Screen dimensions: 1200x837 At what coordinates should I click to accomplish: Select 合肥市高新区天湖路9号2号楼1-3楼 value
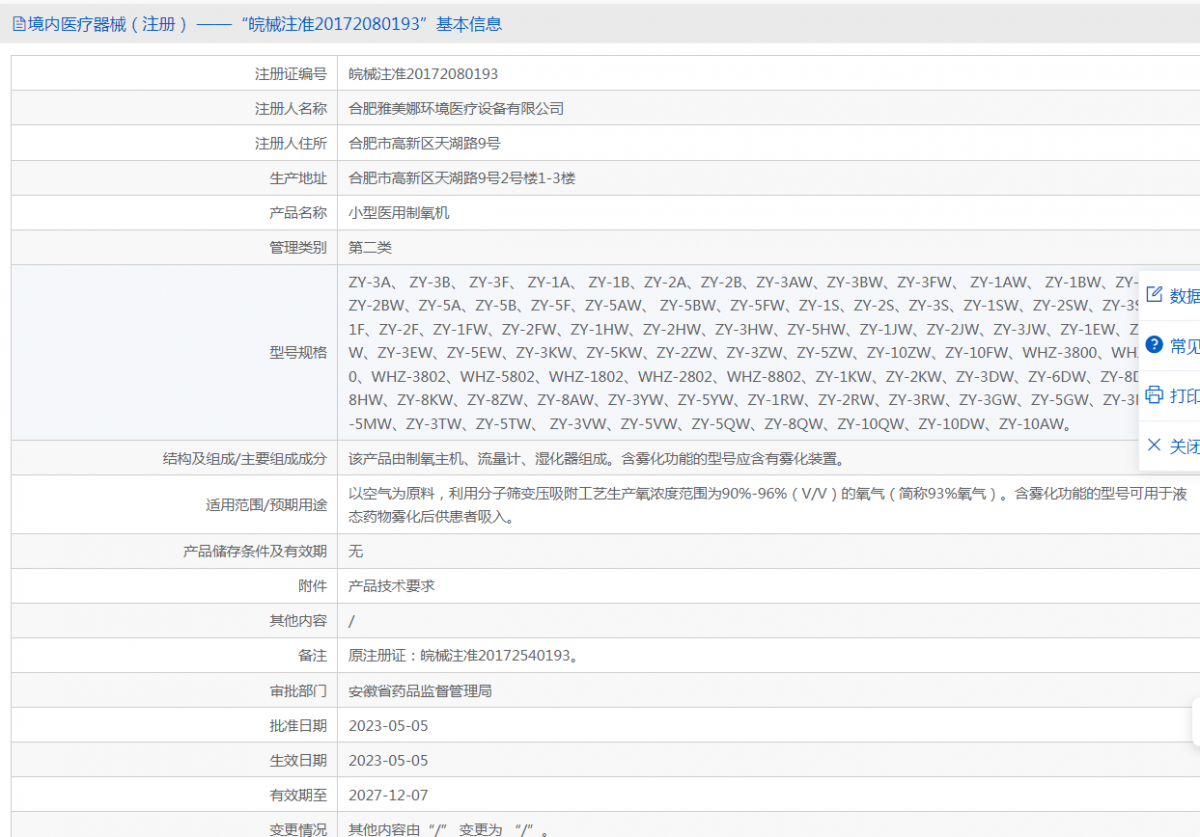pos(462,178)
